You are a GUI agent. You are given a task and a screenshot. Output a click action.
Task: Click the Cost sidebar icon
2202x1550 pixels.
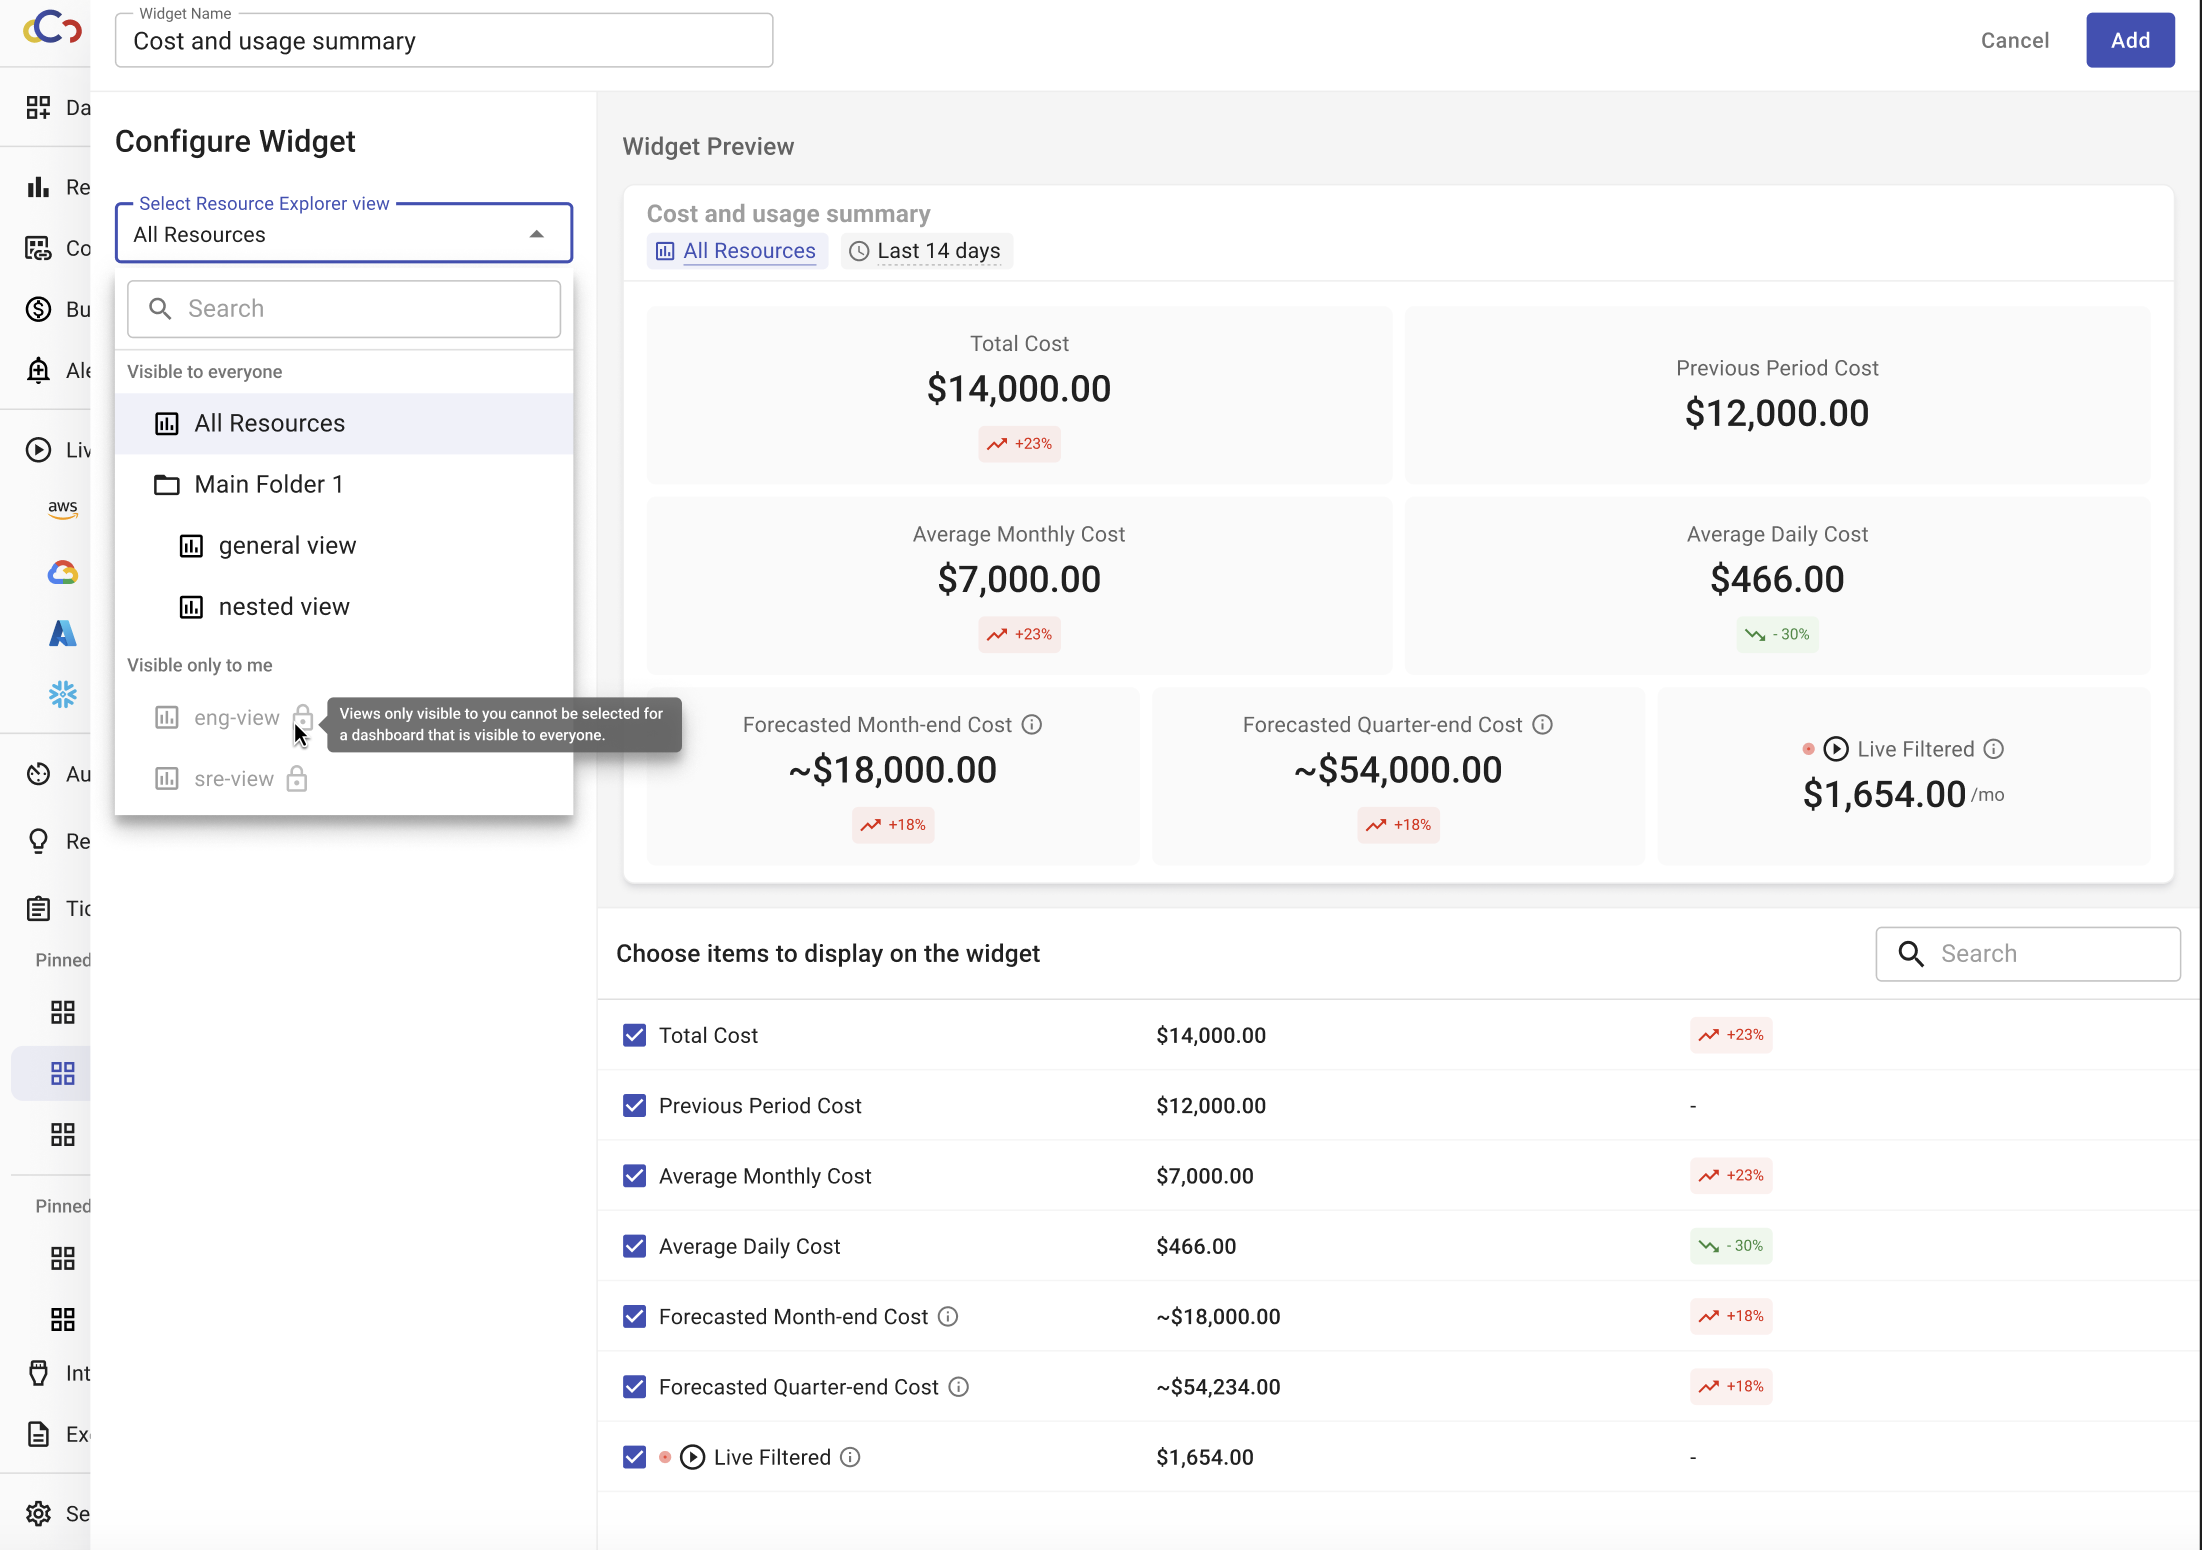tap(38, 248)
